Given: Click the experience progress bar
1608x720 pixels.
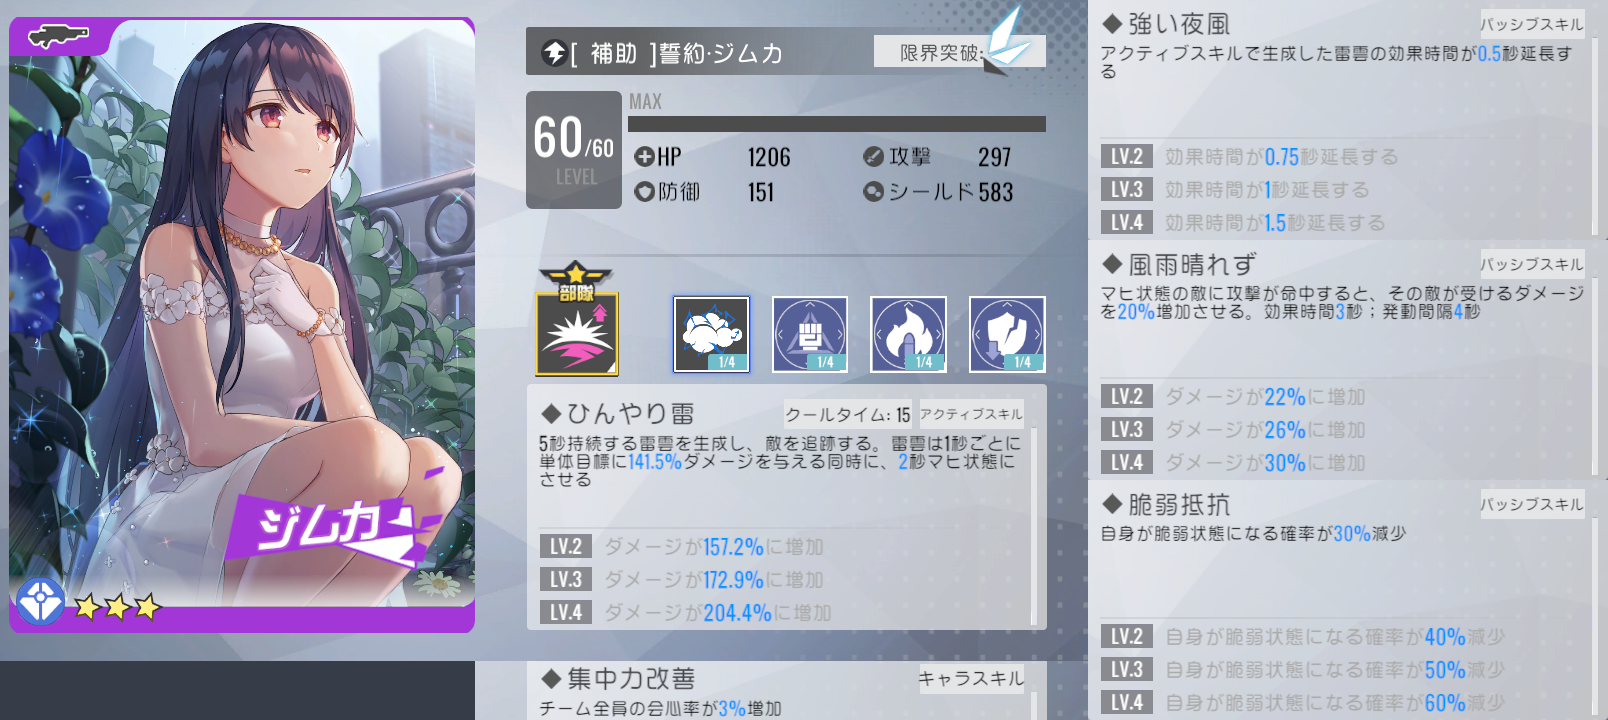Looking at the screenshot, I should click(x=837, y=124).
